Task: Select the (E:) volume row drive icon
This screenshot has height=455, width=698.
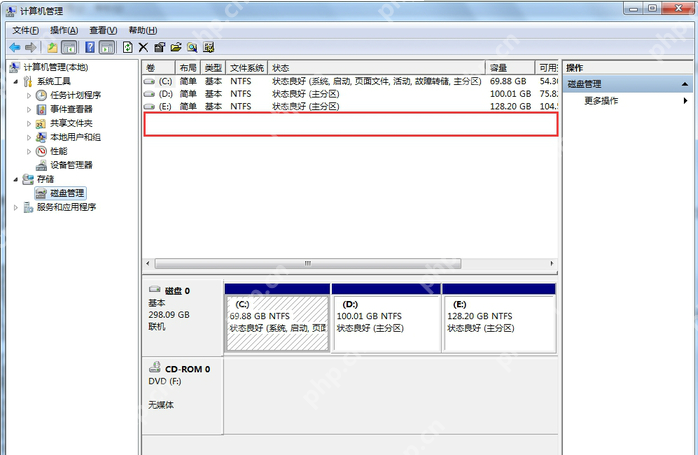Action: [x=150, y=106]
